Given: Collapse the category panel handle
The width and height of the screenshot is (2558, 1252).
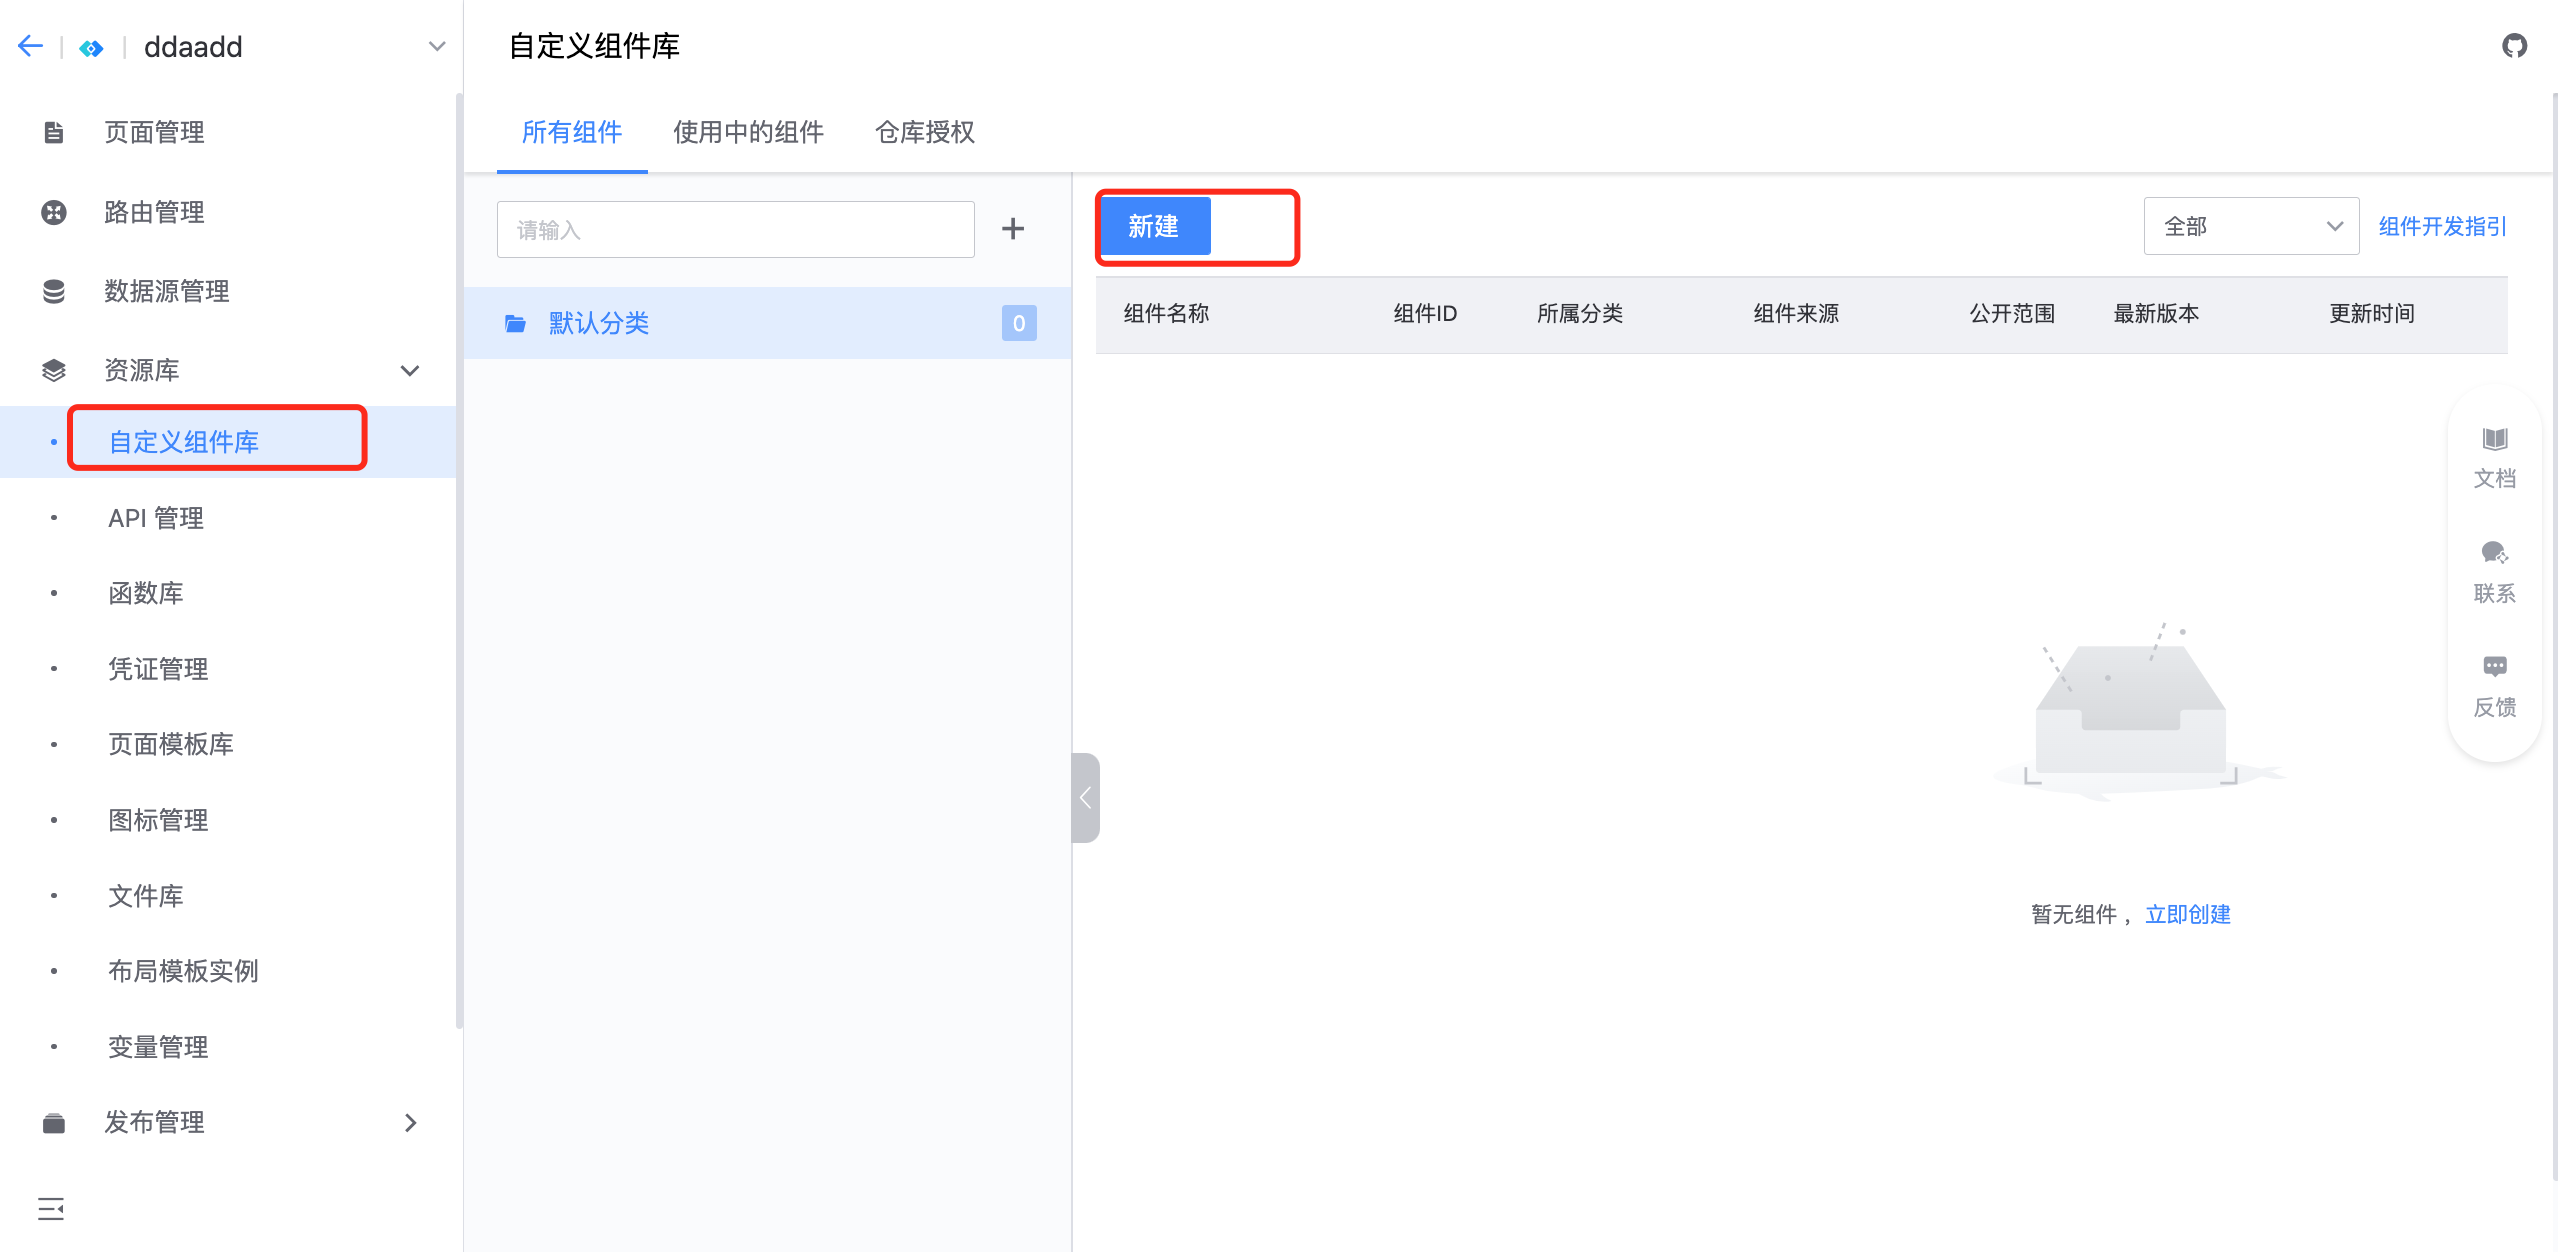Looking at the screenshot, I should pos(1085,797).
